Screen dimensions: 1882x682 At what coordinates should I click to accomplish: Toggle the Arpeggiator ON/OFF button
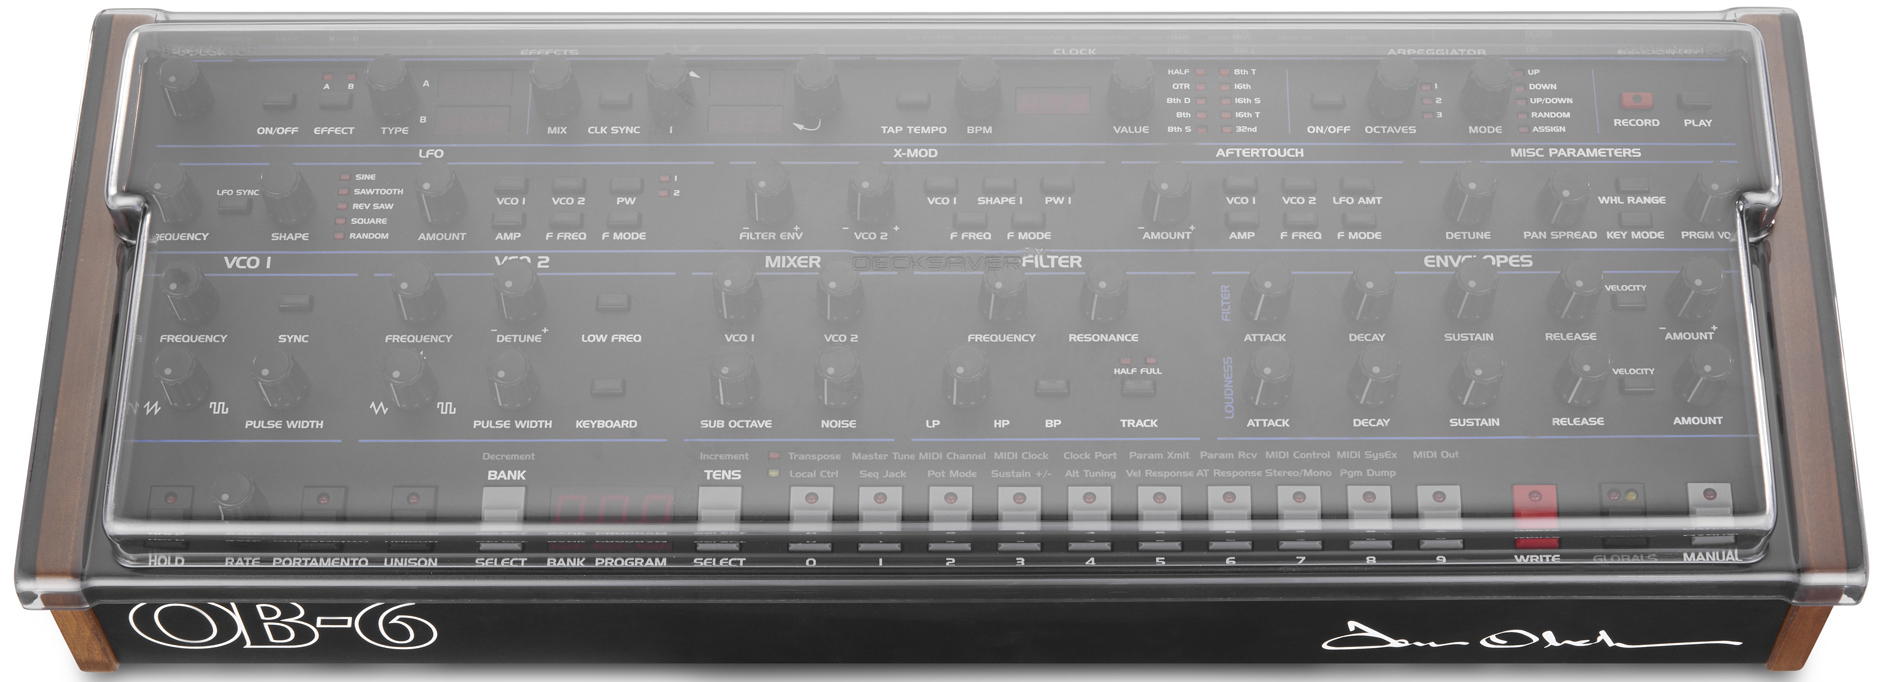[x=1328, y=101]
